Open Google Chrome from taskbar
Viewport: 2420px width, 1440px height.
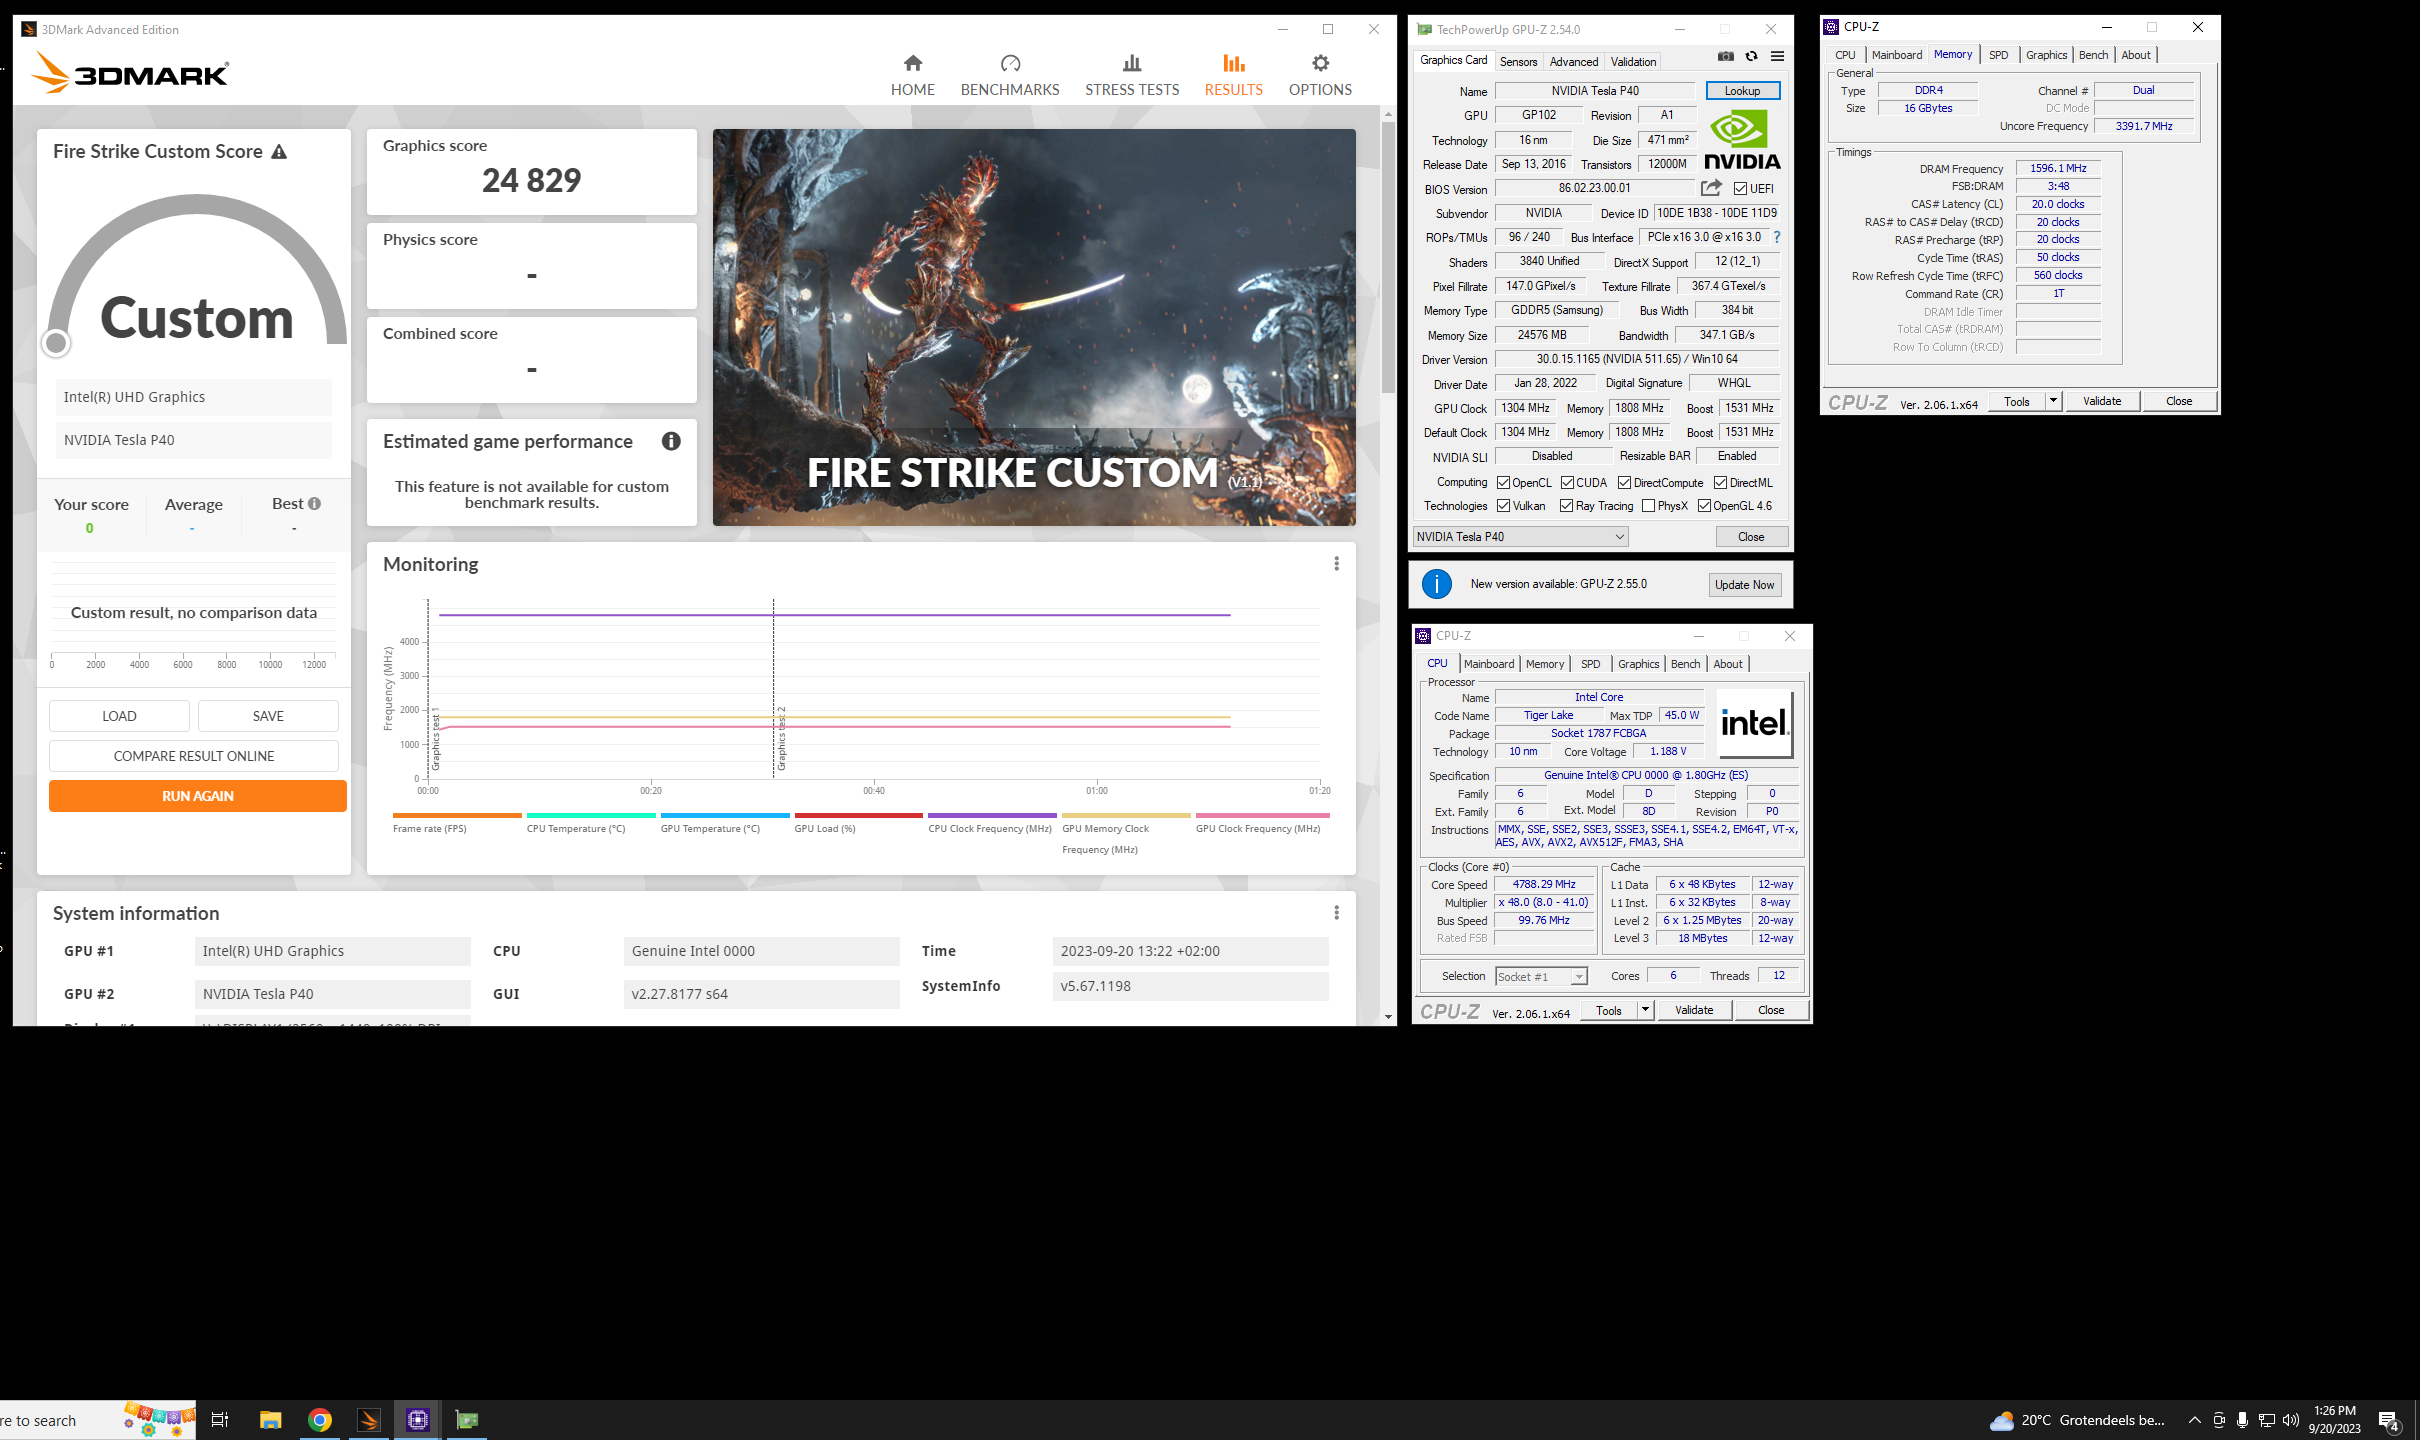pos(319,1420)
